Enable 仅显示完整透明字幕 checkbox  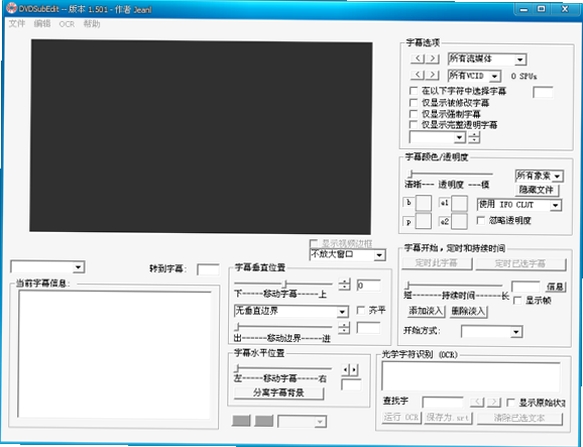click(413, 124)
